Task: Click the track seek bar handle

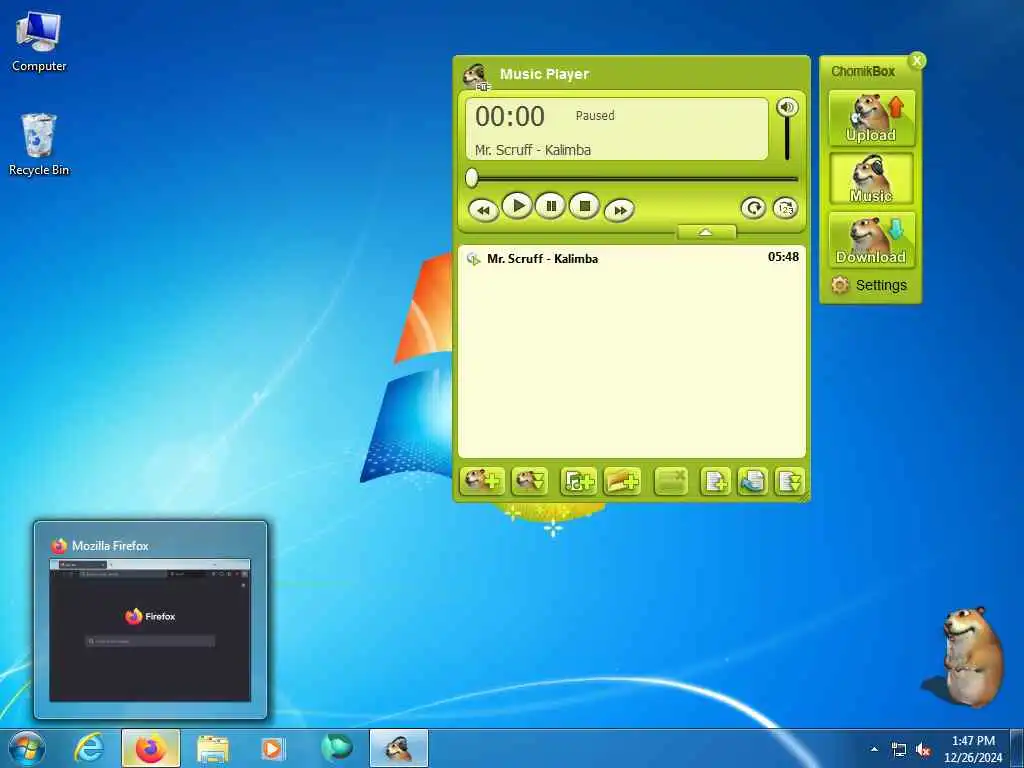Action: [x=472, y=178]
